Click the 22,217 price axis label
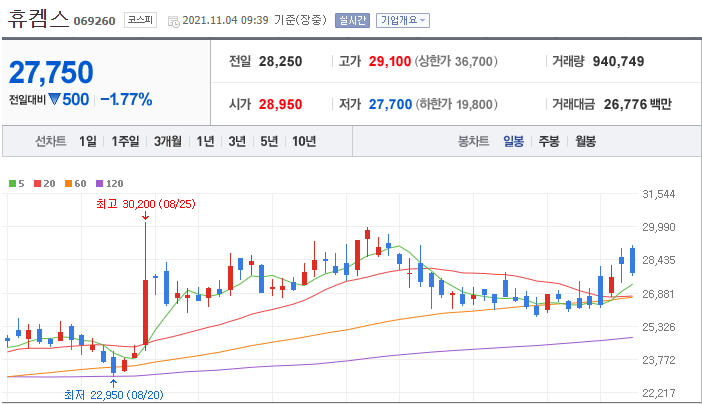 click(659, 393)
